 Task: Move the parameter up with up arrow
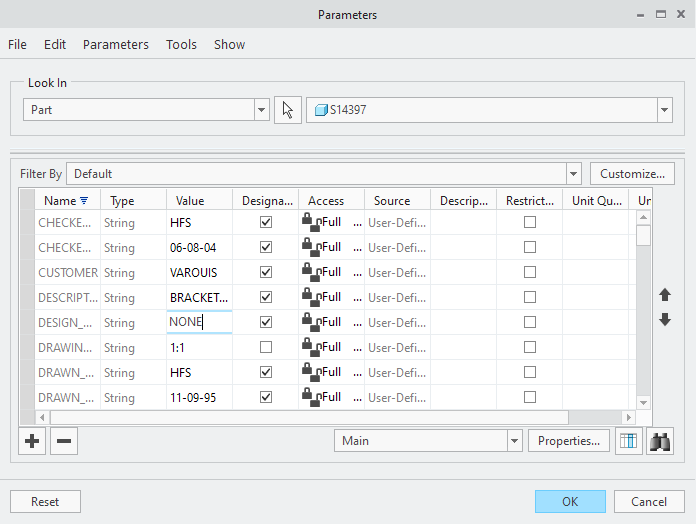664,295
